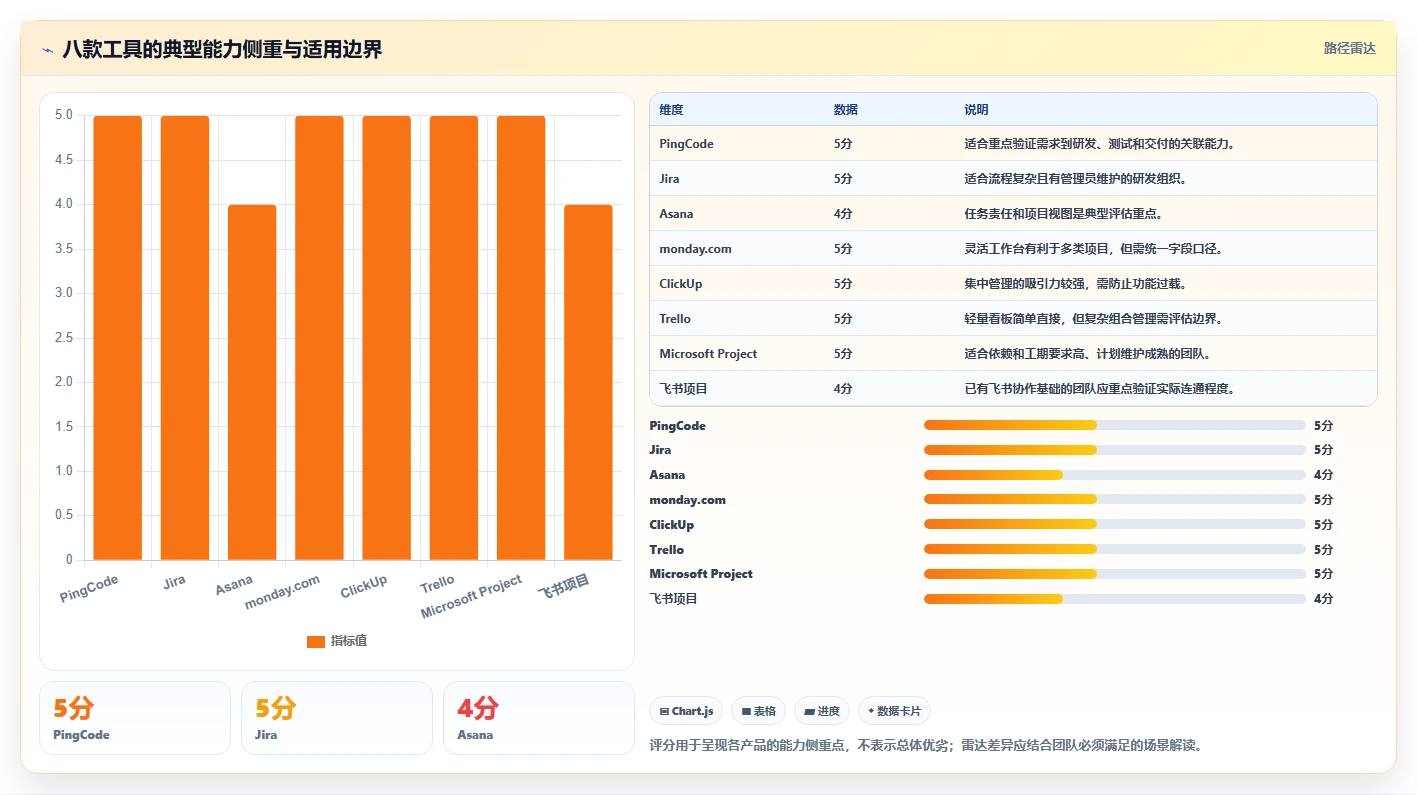The width and height of the screenshot is (1417, 795).
Task: Click the heading 八款工具的典型能力侧重与适用边界
Action: tap(222, 49)
